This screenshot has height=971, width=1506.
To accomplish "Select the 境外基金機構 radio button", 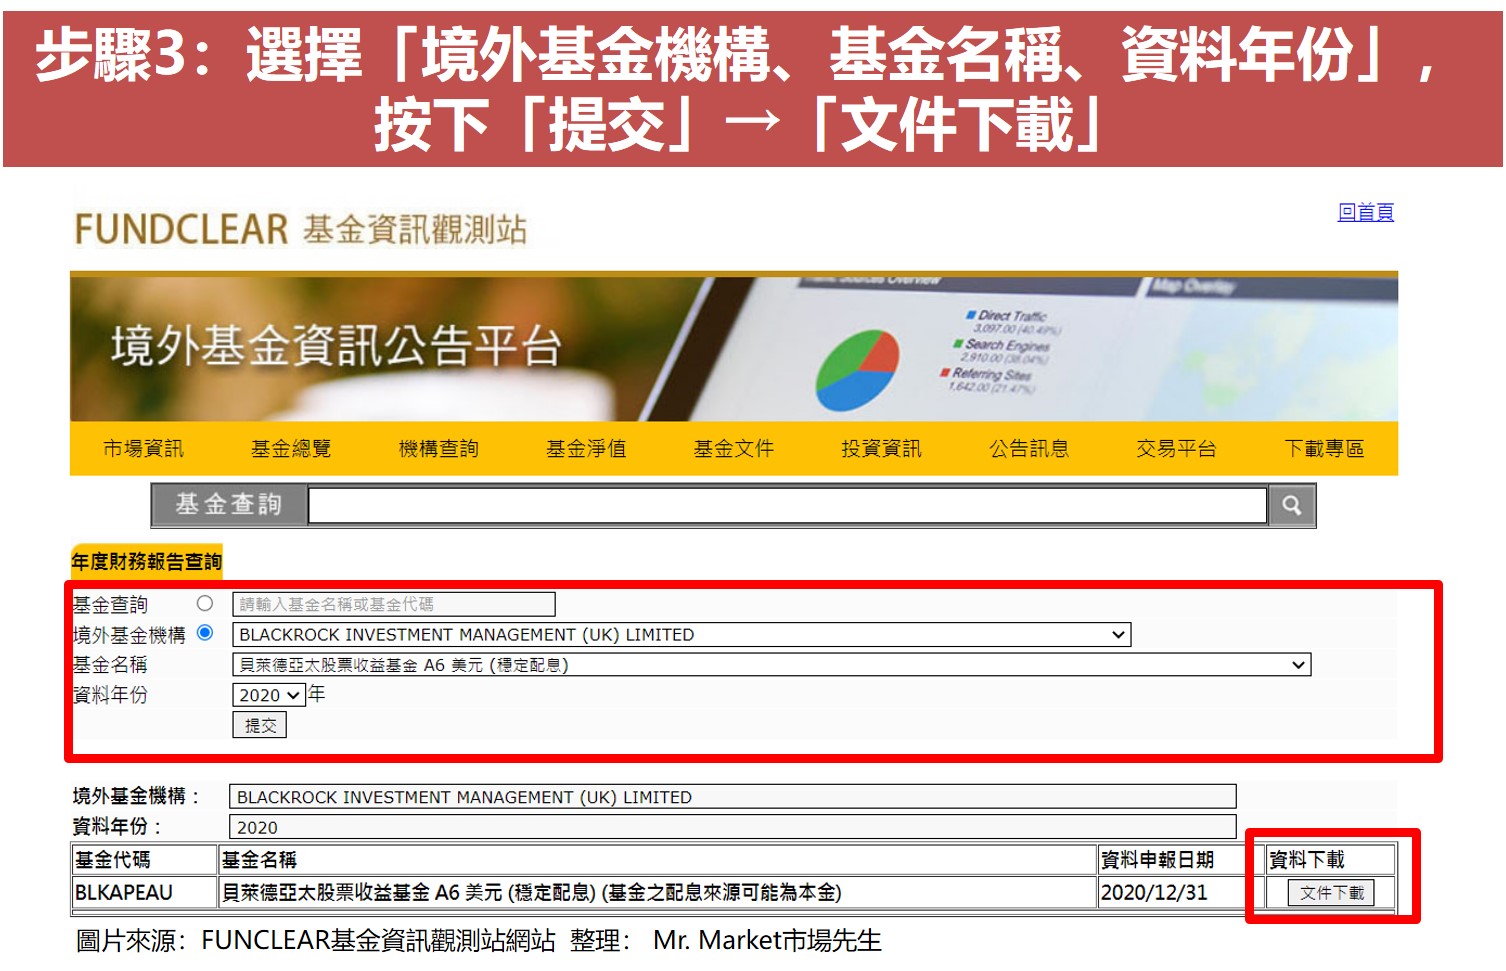I will tap(205, 633).
